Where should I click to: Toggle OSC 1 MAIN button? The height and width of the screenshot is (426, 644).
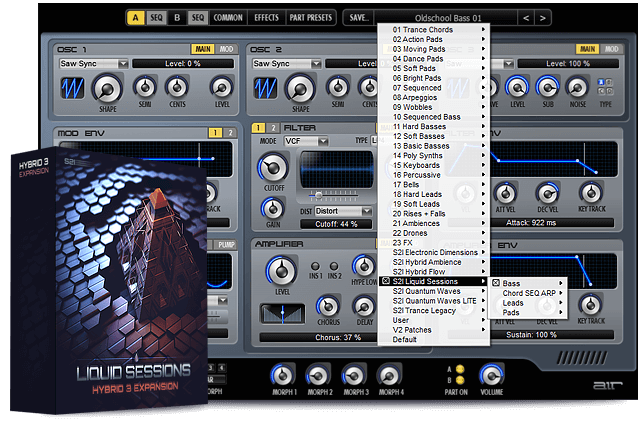tap(203, 49)
